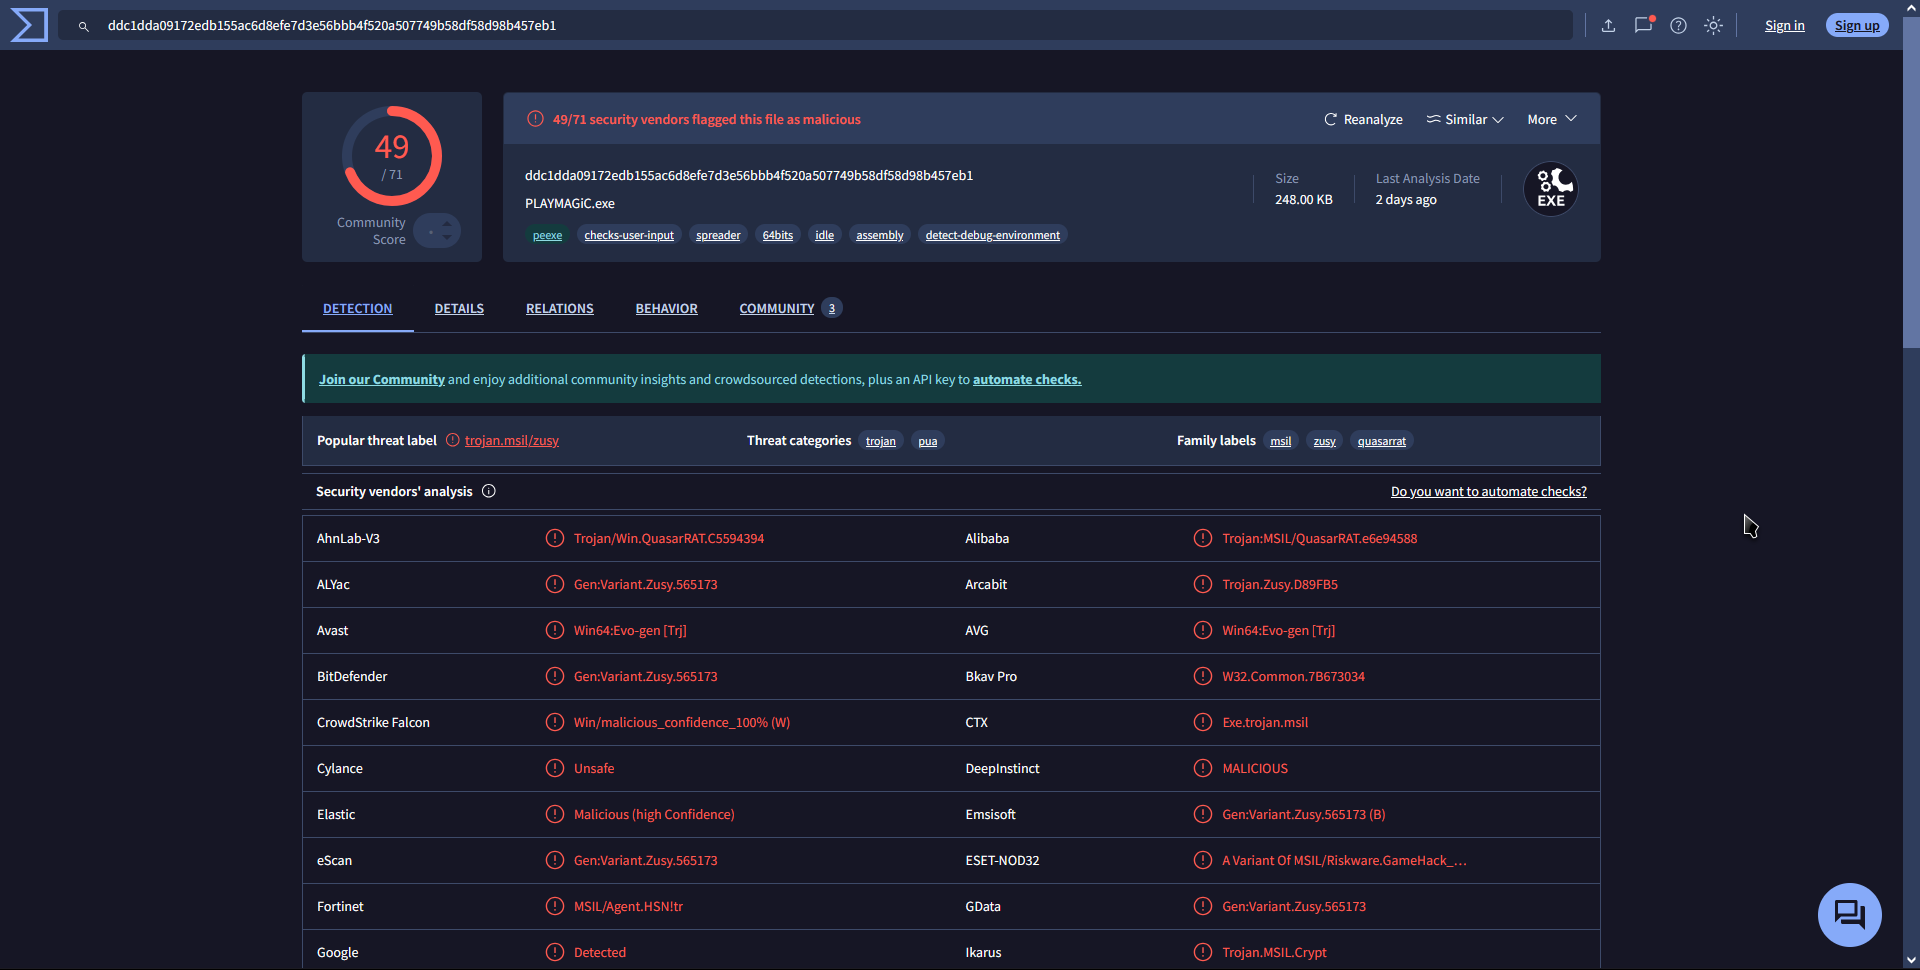The image size is (1920, 970).
Task: Click the alert icon in the CrowdStrike Falcon row
Action: tap(555, 722)
